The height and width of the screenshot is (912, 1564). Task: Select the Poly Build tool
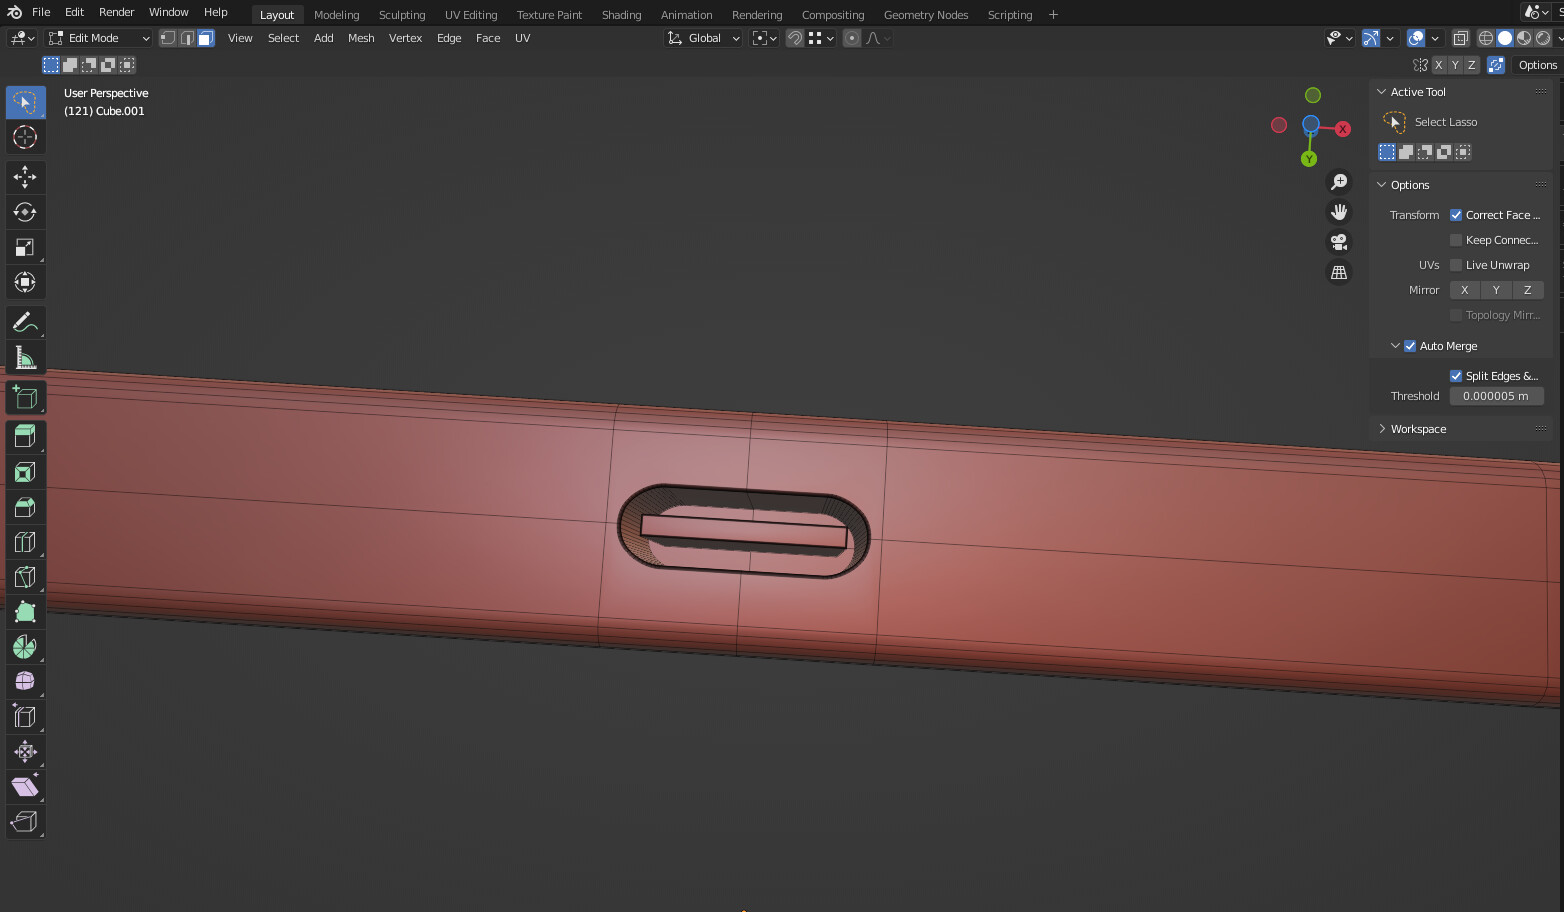pos(25,612)
